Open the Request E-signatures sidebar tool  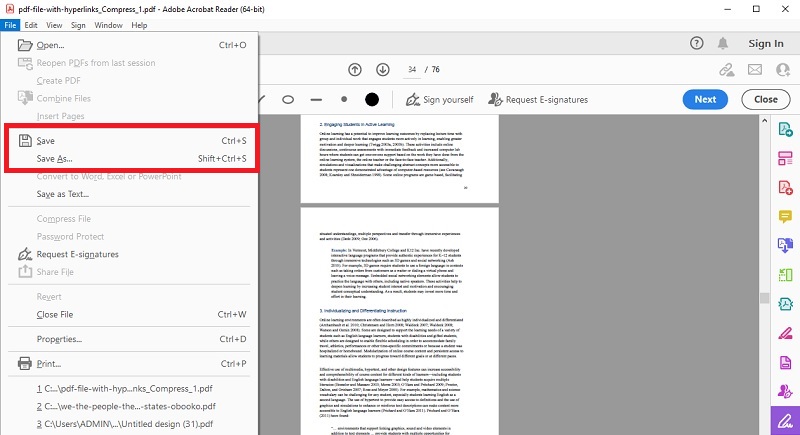pyautogui.click(x=785, y=392)
